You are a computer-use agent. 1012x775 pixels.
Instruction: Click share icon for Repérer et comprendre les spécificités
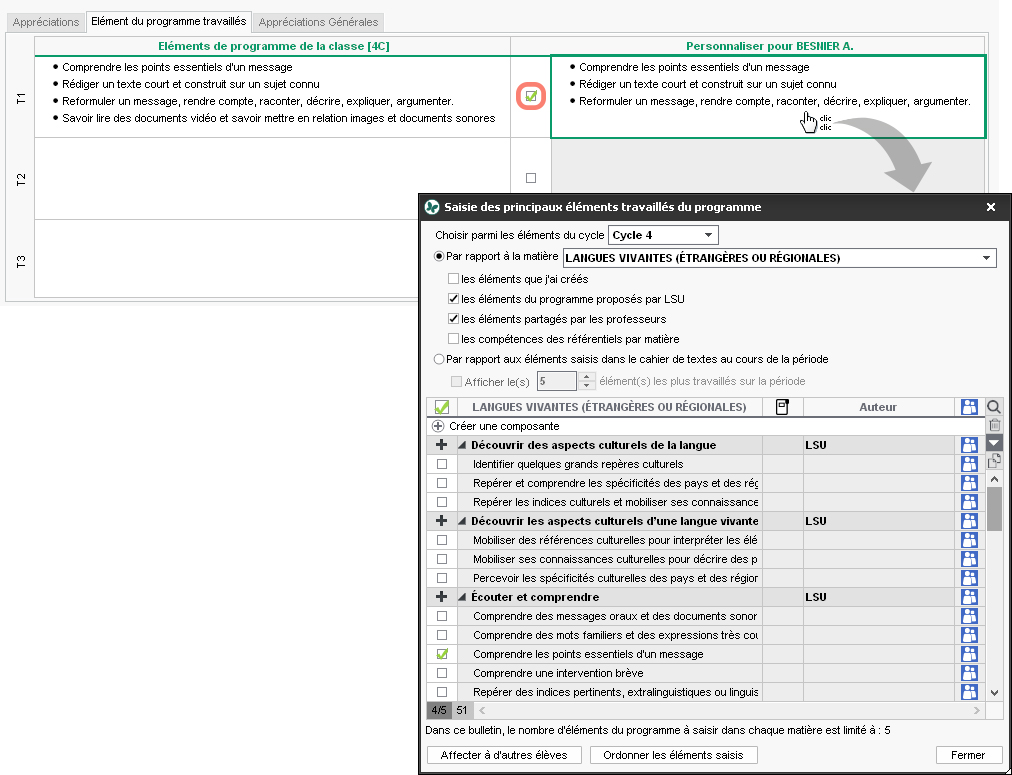coord(969,483)
